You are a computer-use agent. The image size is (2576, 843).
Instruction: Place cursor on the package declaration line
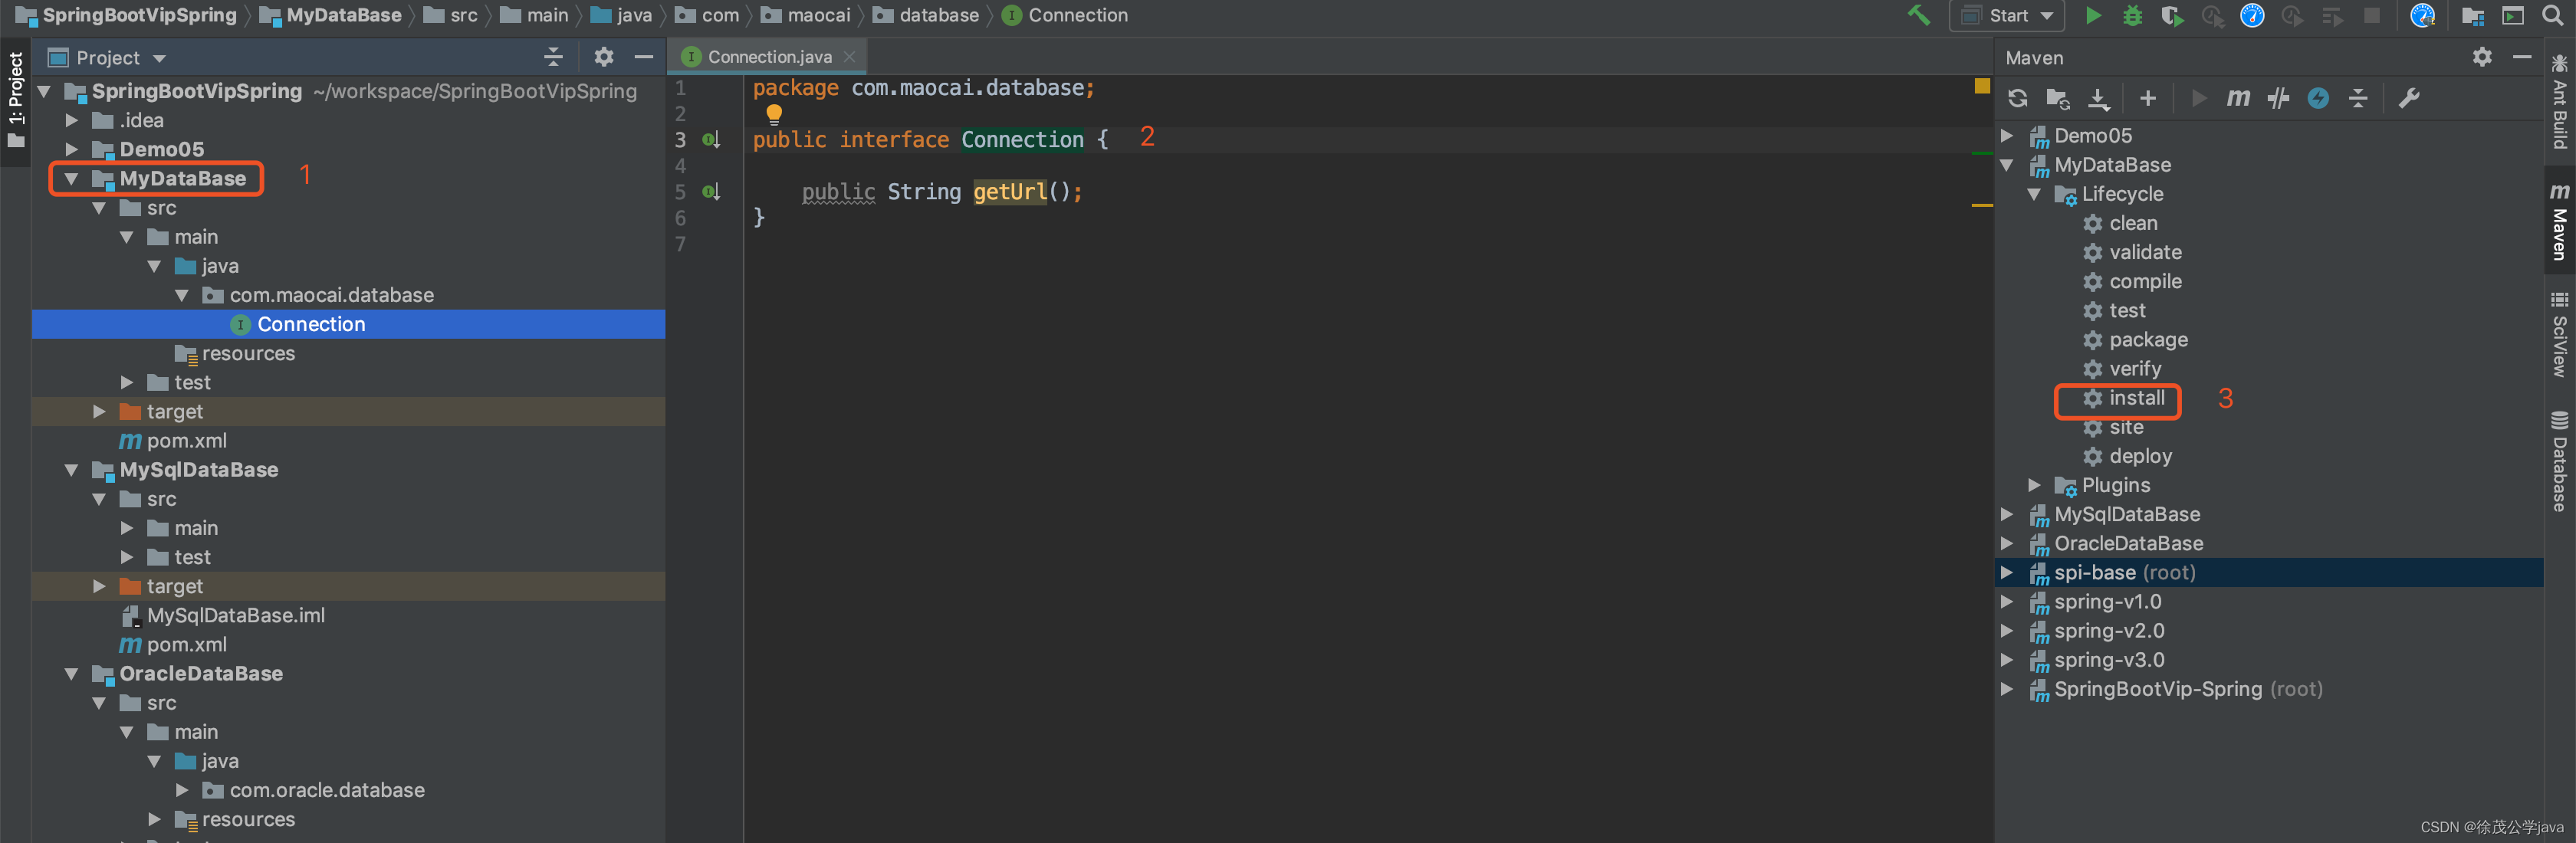click(923, 88)
